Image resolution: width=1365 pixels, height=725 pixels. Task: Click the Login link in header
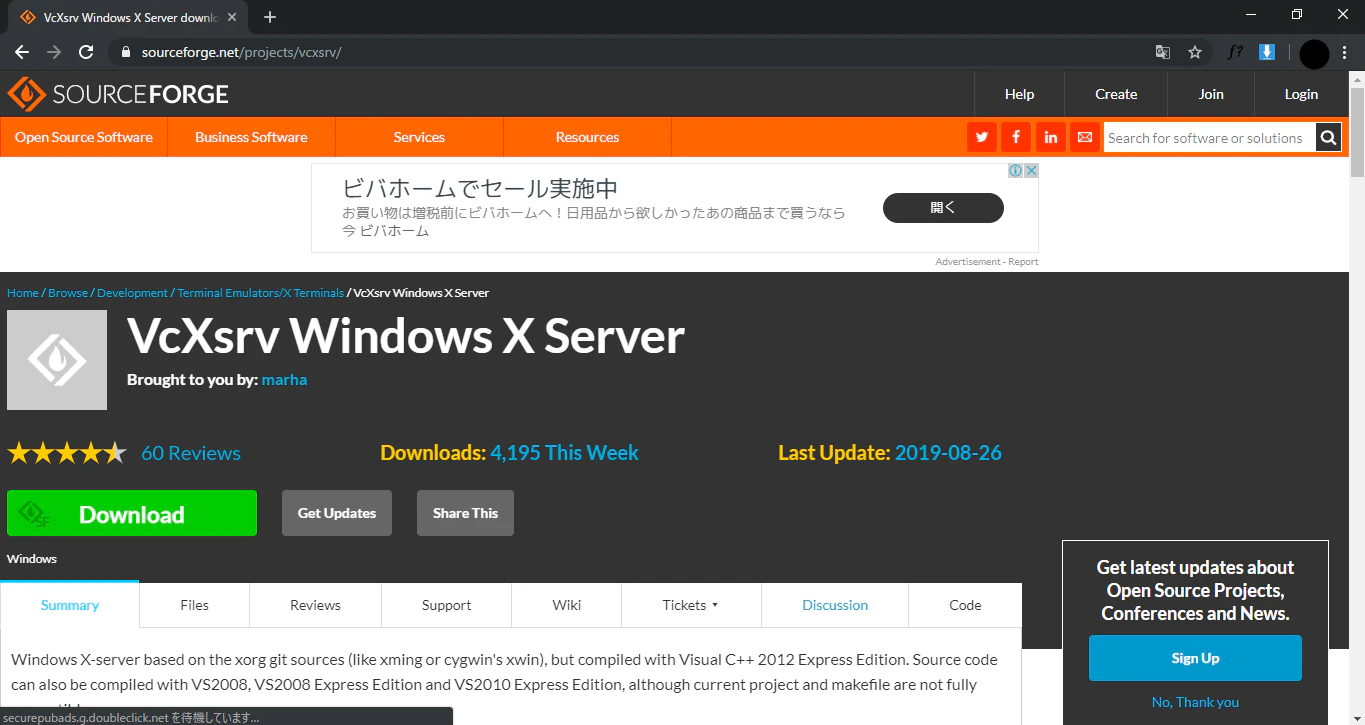(1301, 94)
